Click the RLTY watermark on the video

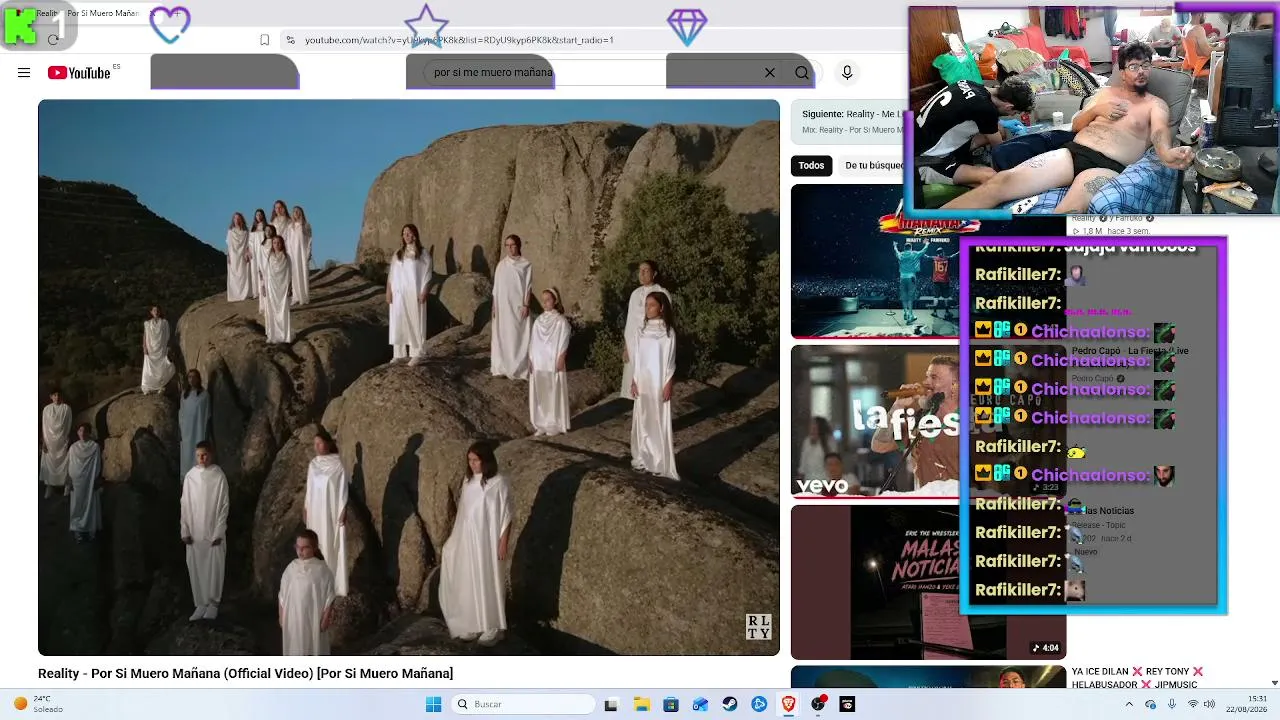pos(759,627)
